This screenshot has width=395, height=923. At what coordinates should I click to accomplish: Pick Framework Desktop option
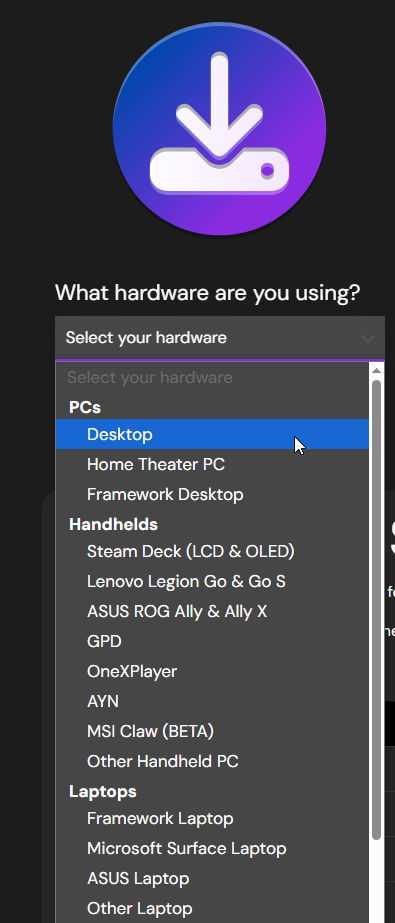point(212,494)
